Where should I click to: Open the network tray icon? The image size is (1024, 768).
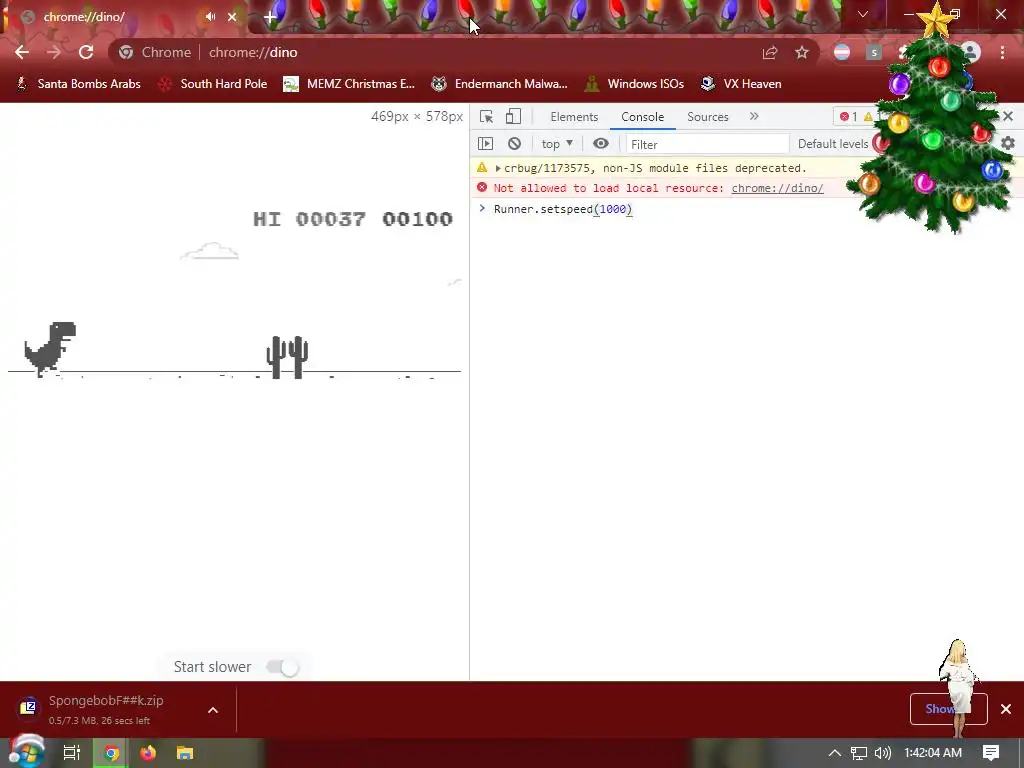point(859,753)
